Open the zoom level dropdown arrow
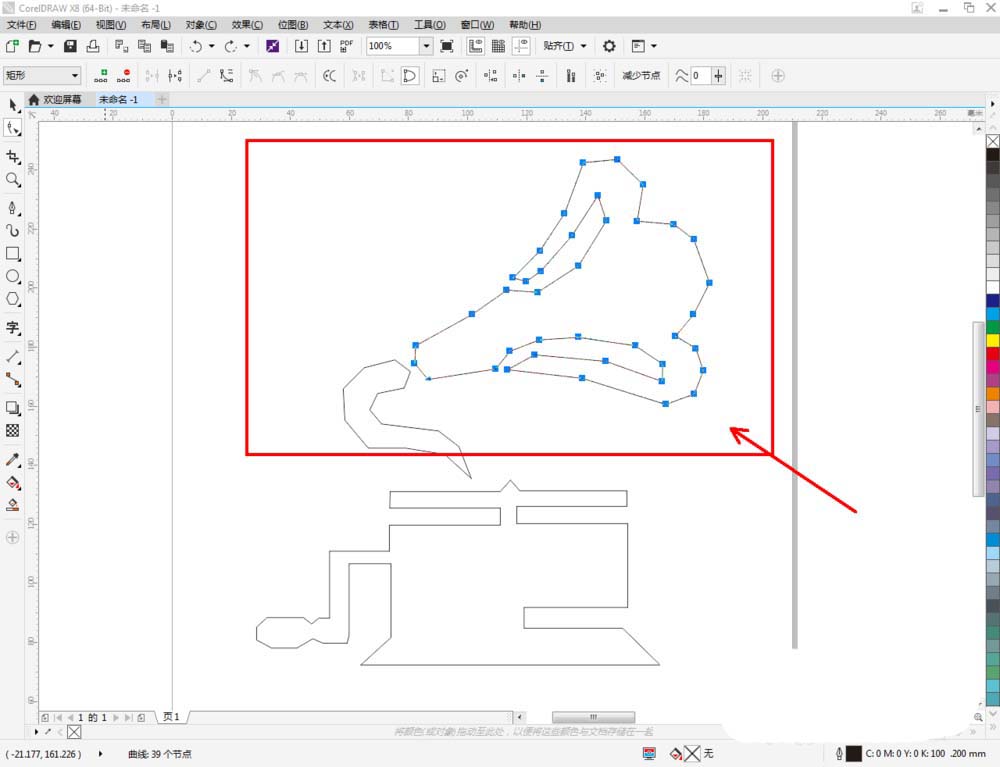 pos(426,46)
